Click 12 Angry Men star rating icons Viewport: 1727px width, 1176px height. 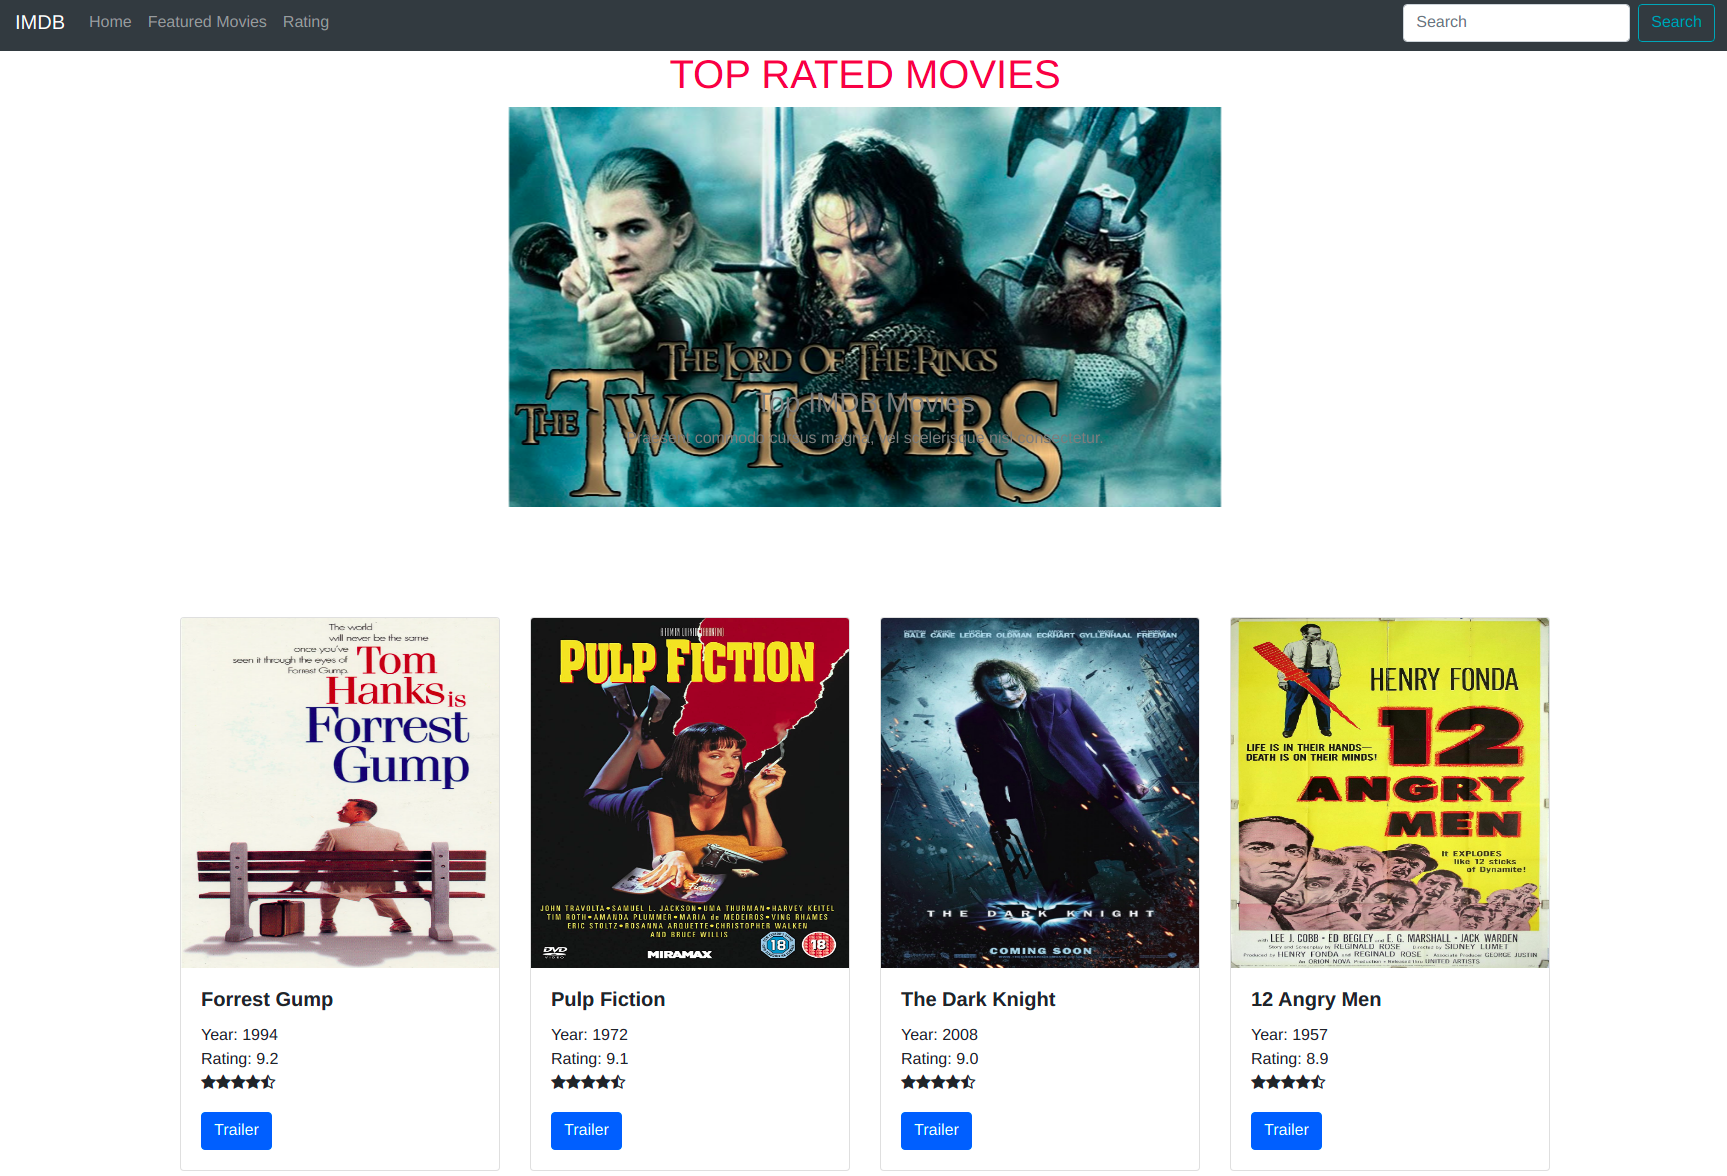(x=1288, y=1082)
